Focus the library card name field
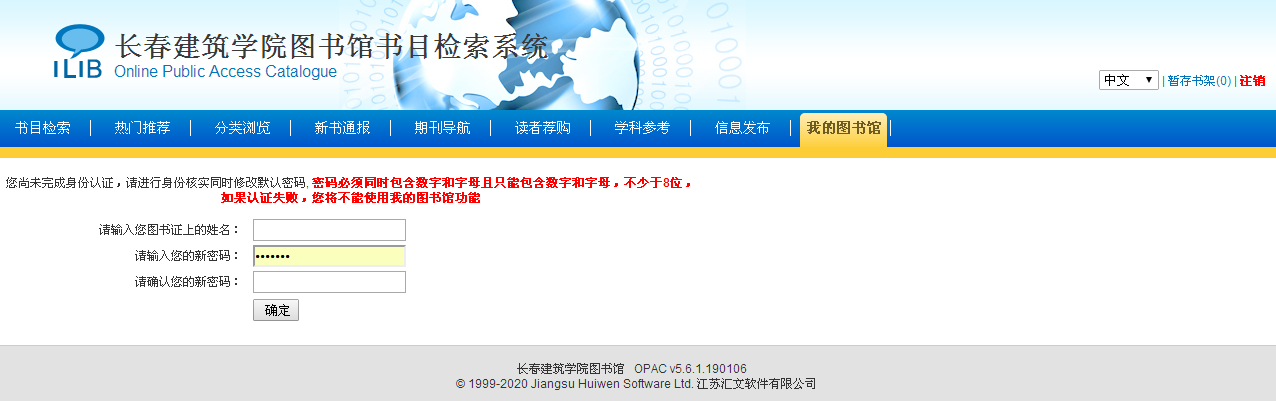 coord(329,230)
